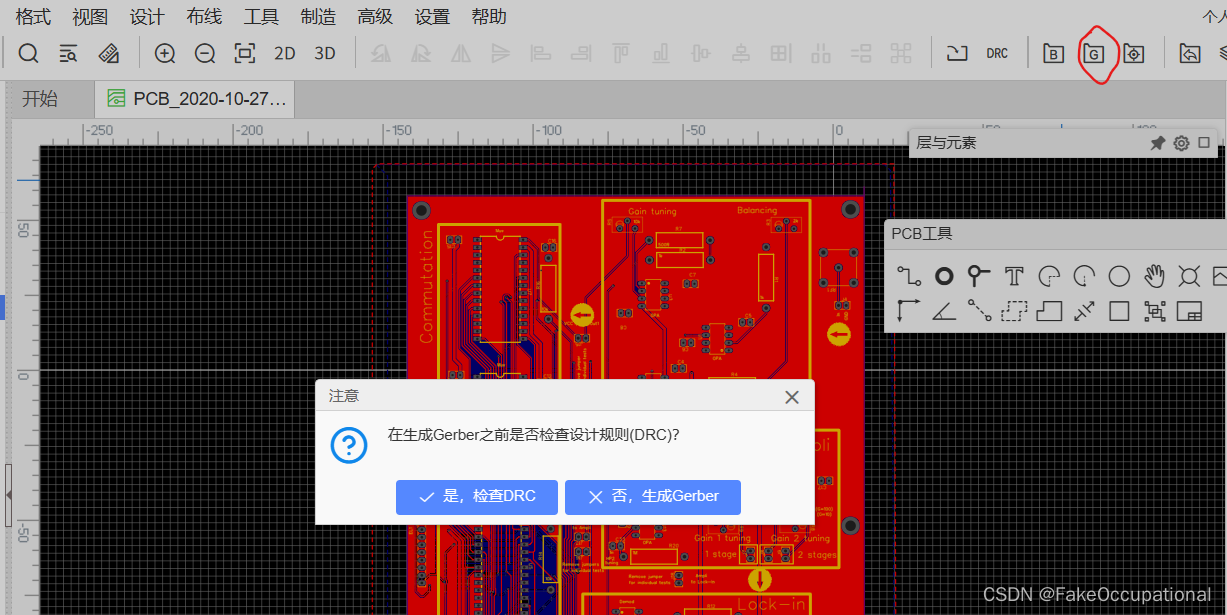Open settings gear of 层与元素 panel
Screen dimensions: 1227x615
coord(1180,142)
